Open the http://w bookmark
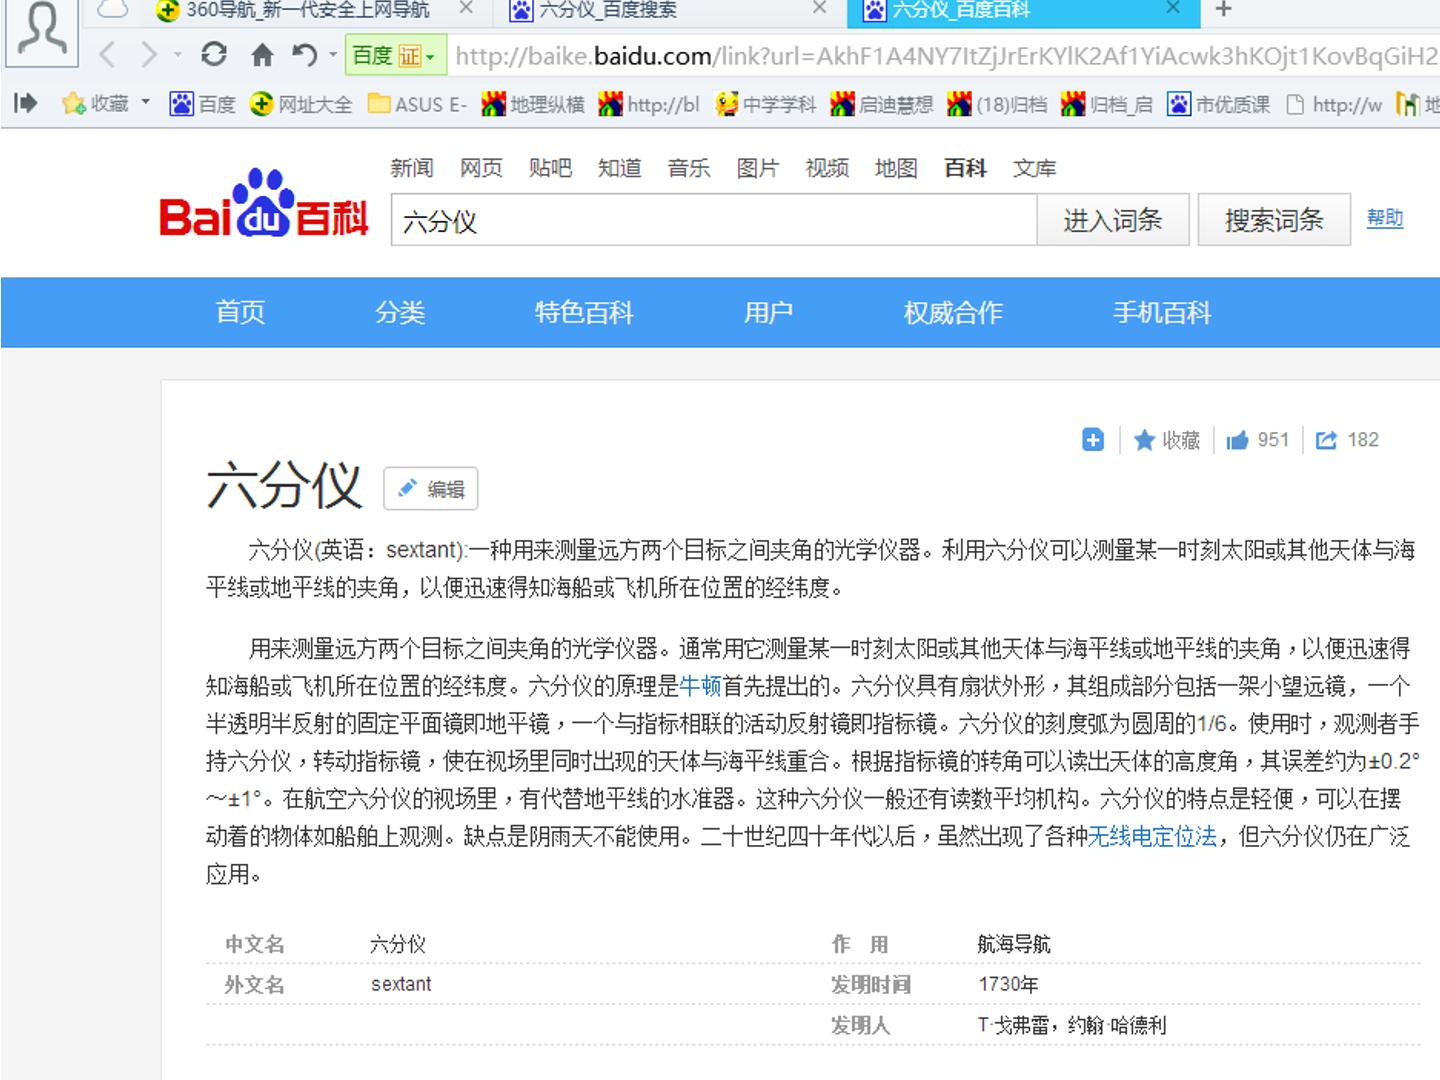Screen dimensions: 1440x1080 (1334, 104)
